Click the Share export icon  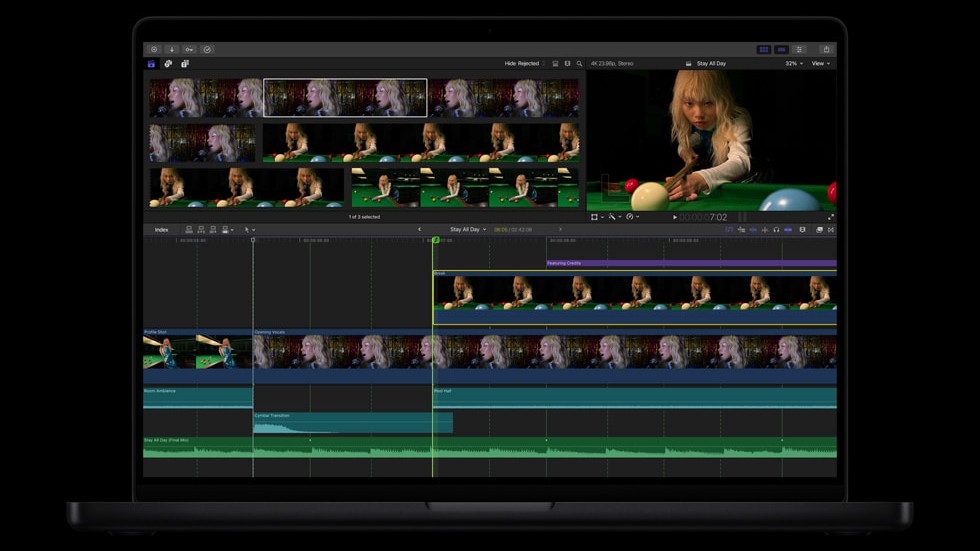pos(825,49)
